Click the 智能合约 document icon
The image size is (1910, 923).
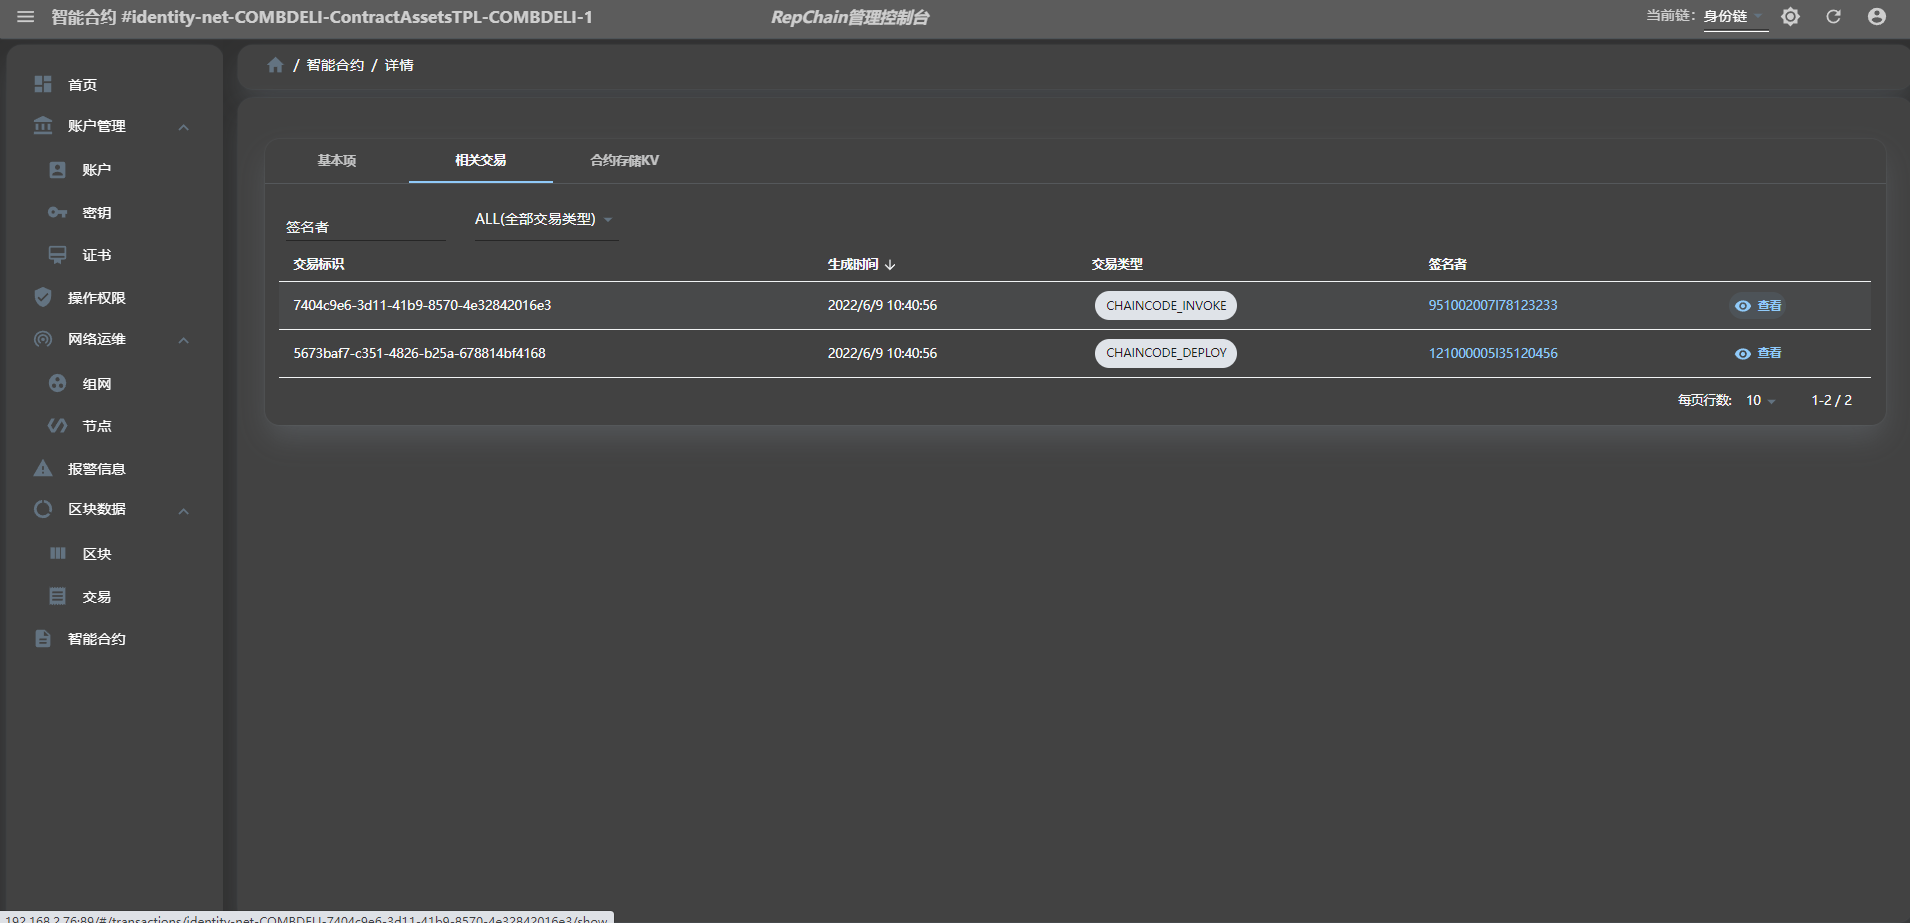click(x=43, y=638)
